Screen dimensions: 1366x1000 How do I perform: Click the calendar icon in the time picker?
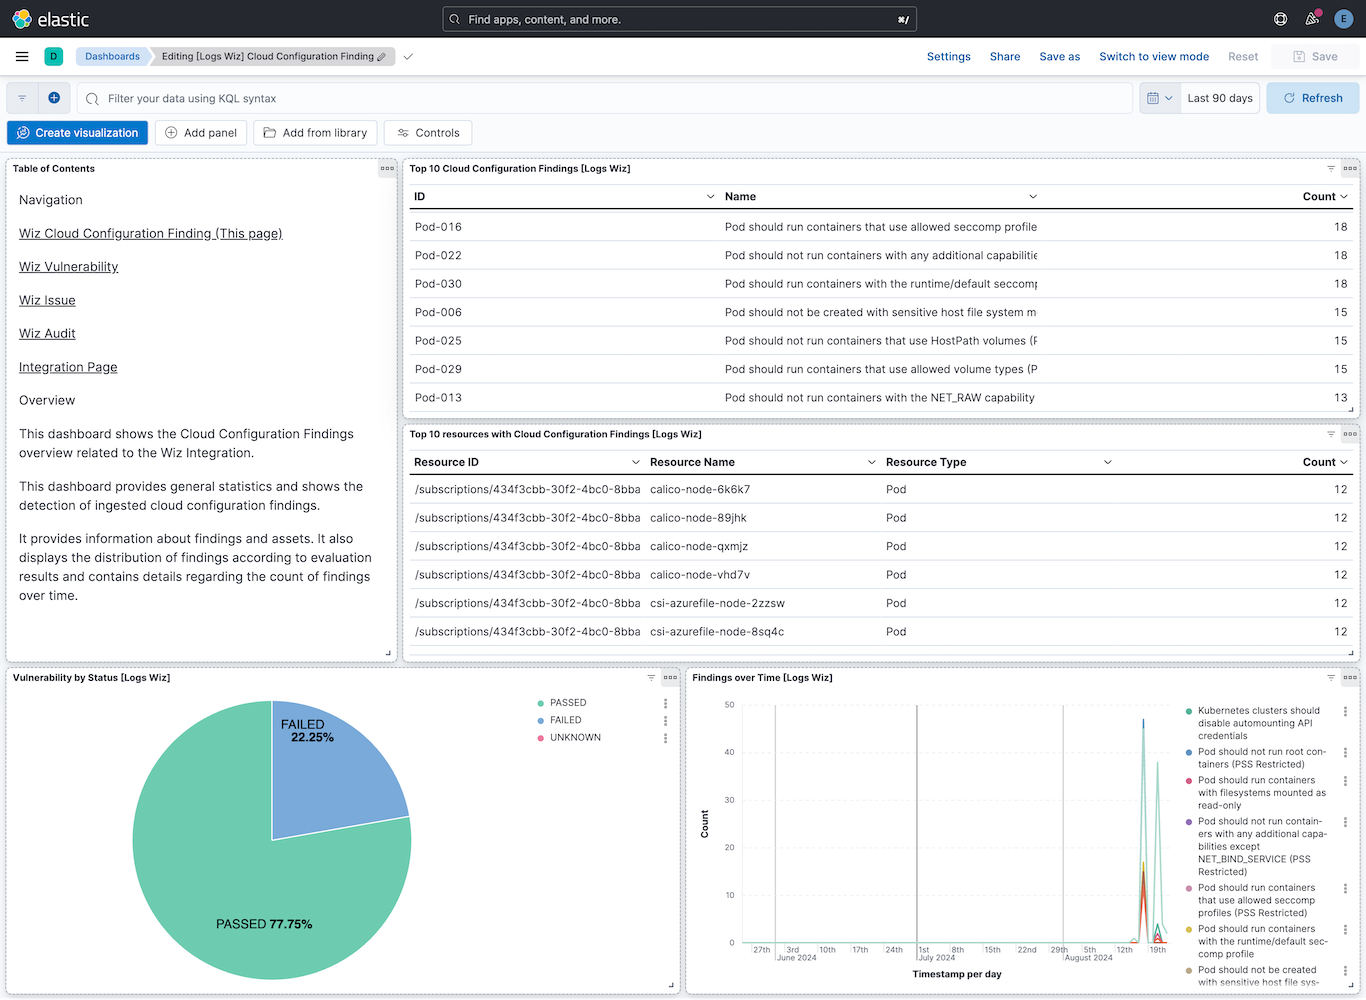(1151, 97)
